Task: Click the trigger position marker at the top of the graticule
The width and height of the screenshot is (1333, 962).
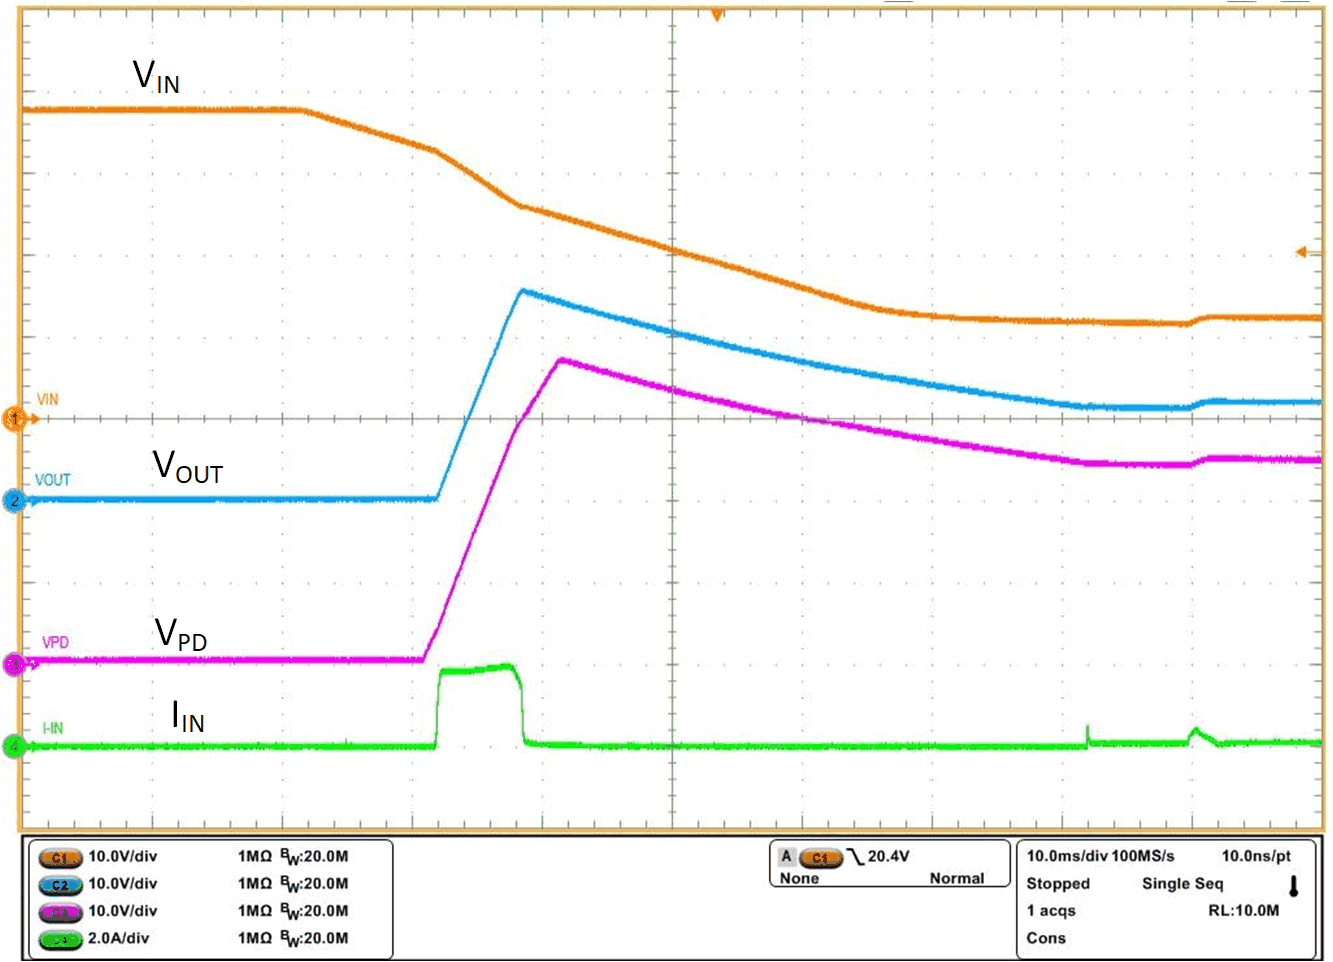Action: [x=716, y=15]
